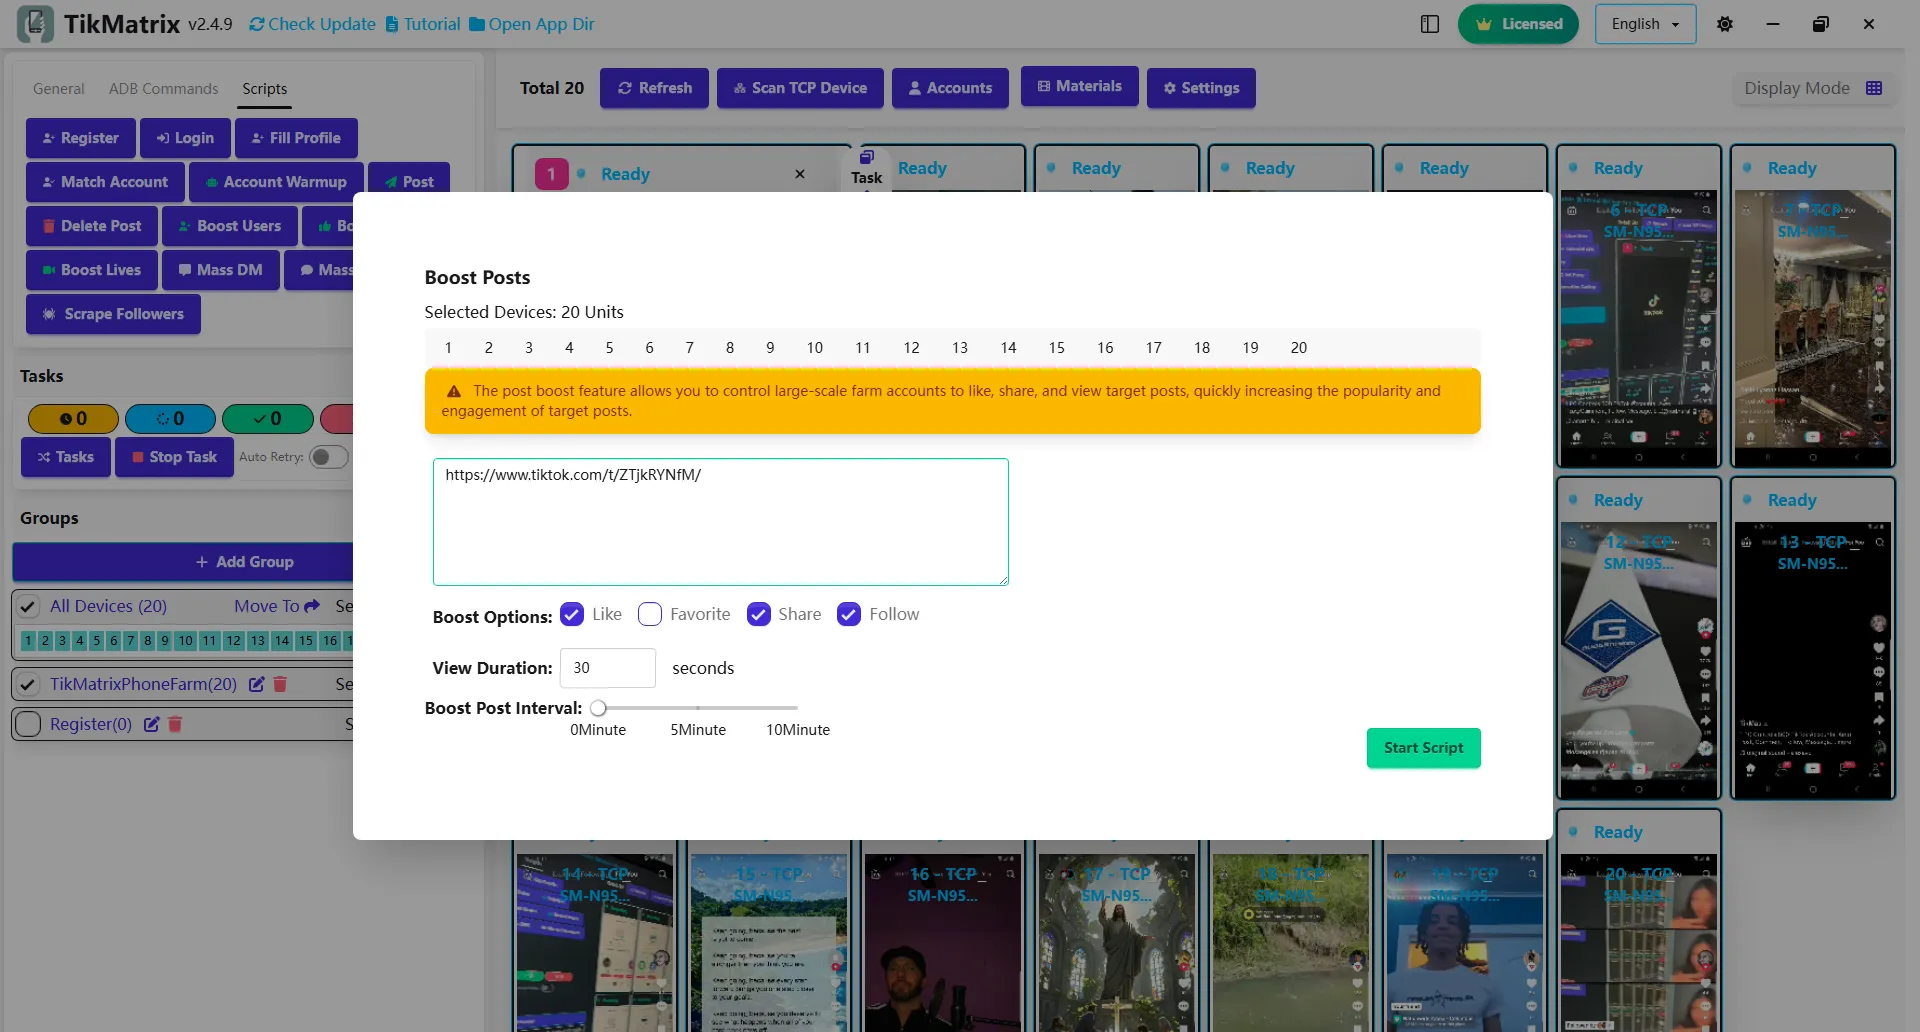1920x1032 pixels.
Task: Switch to the ADB Commands tab
Action: (x=163, y=88)
